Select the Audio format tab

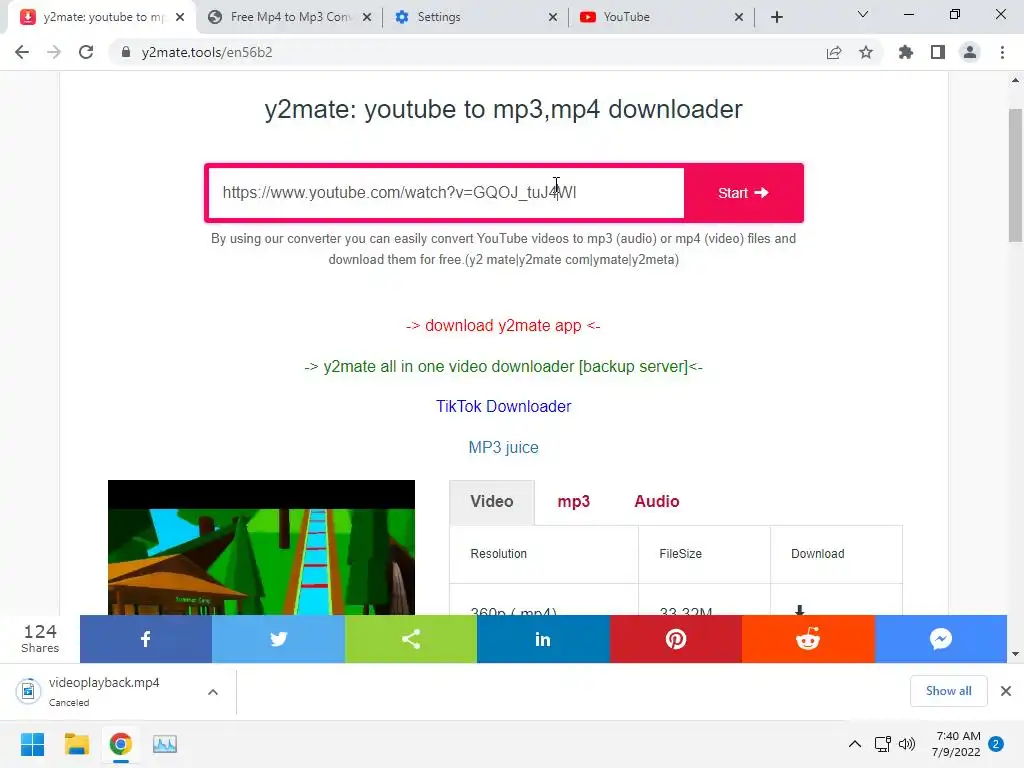657,502
